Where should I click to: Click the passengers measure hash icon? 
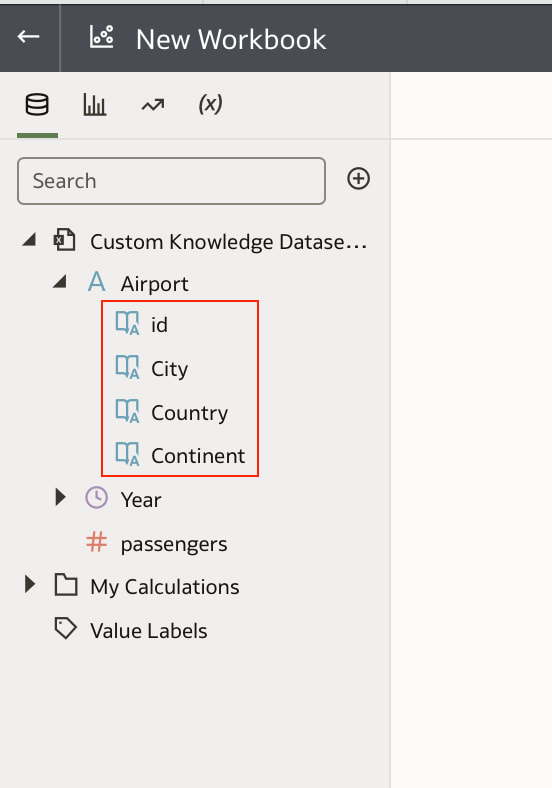pyautogui.click(x=97, y=542)
